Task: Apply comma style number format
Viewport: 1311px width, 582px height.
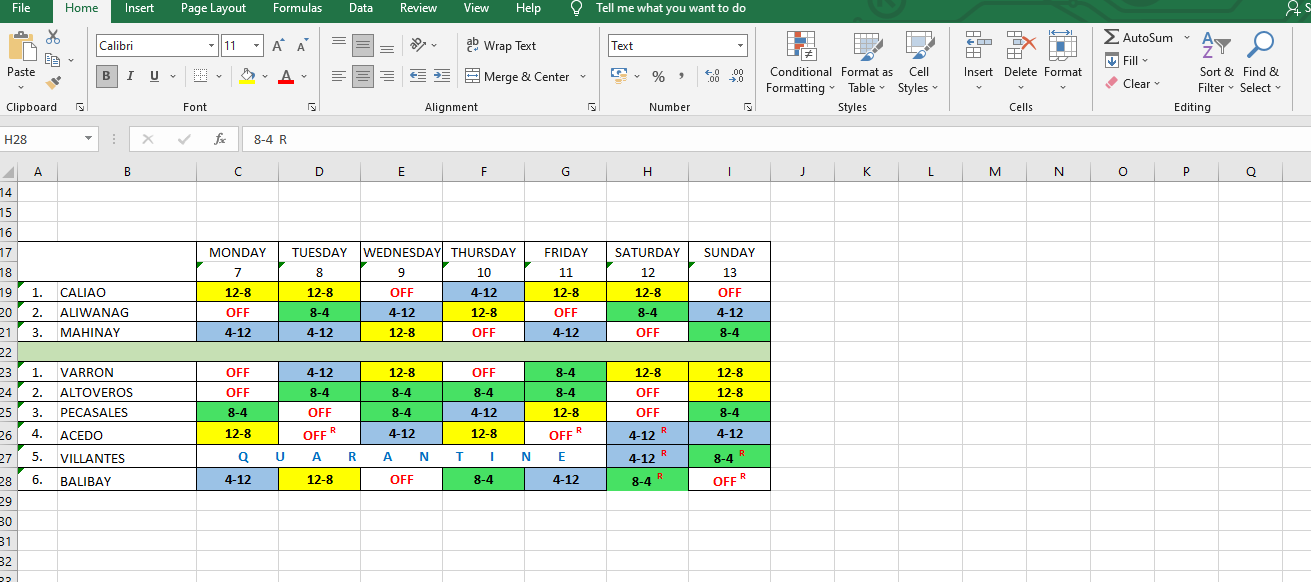Action: pos(682,76)
